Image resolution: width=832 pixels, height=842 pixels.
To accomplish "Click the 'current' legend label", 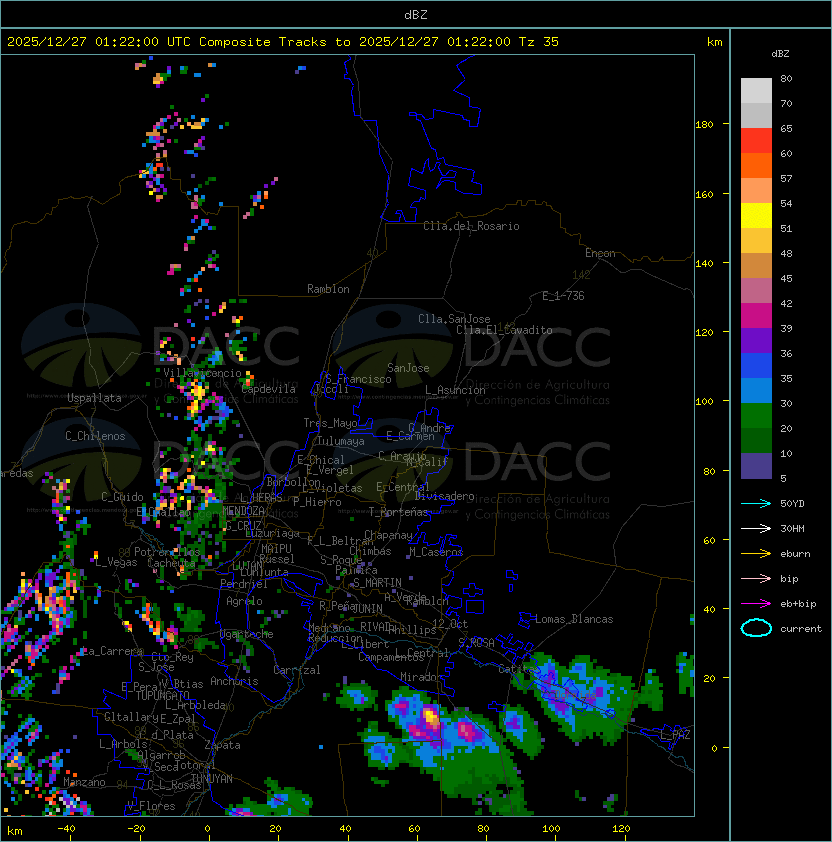I will [x=801, y=629].
